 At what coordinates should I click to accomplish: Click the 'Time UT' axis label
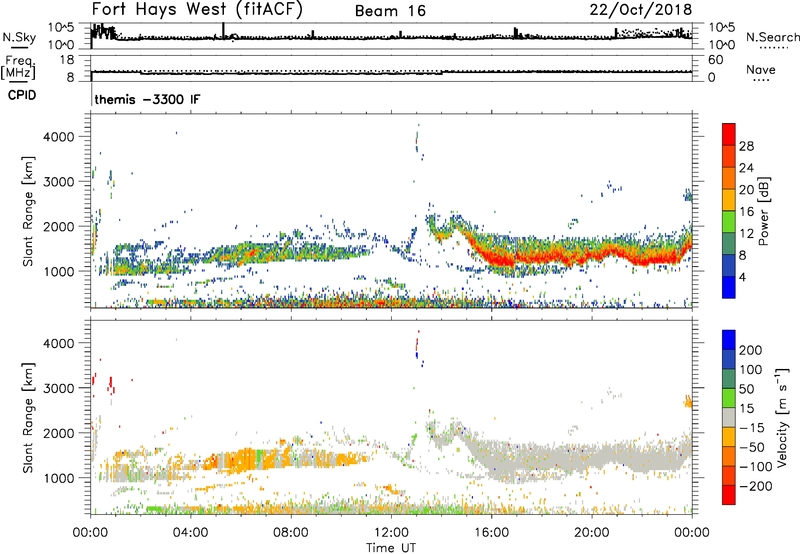tap(391, 547)
